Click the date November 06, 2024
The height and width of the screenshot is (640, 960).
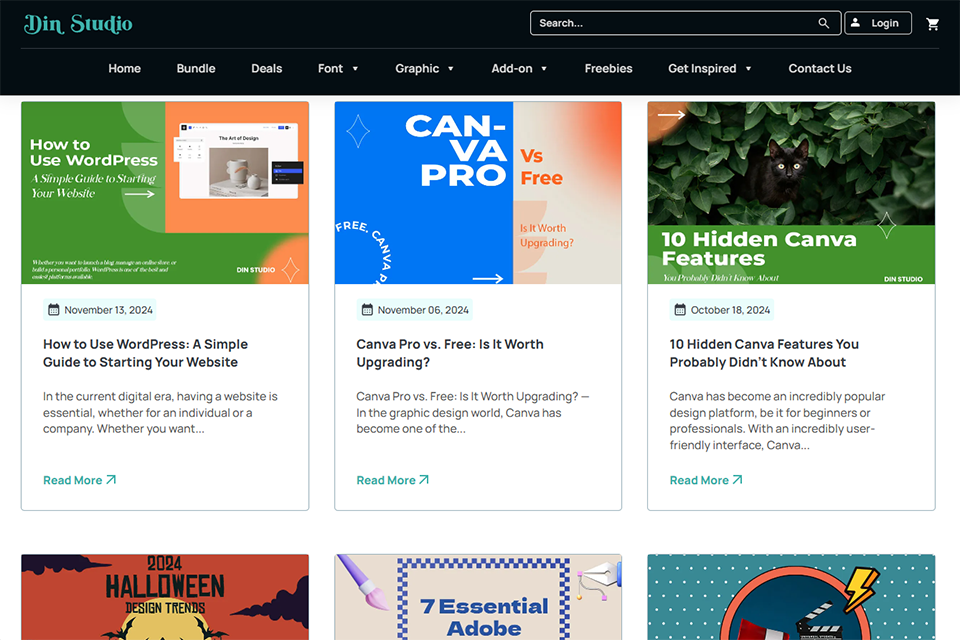tap(423, 310)
